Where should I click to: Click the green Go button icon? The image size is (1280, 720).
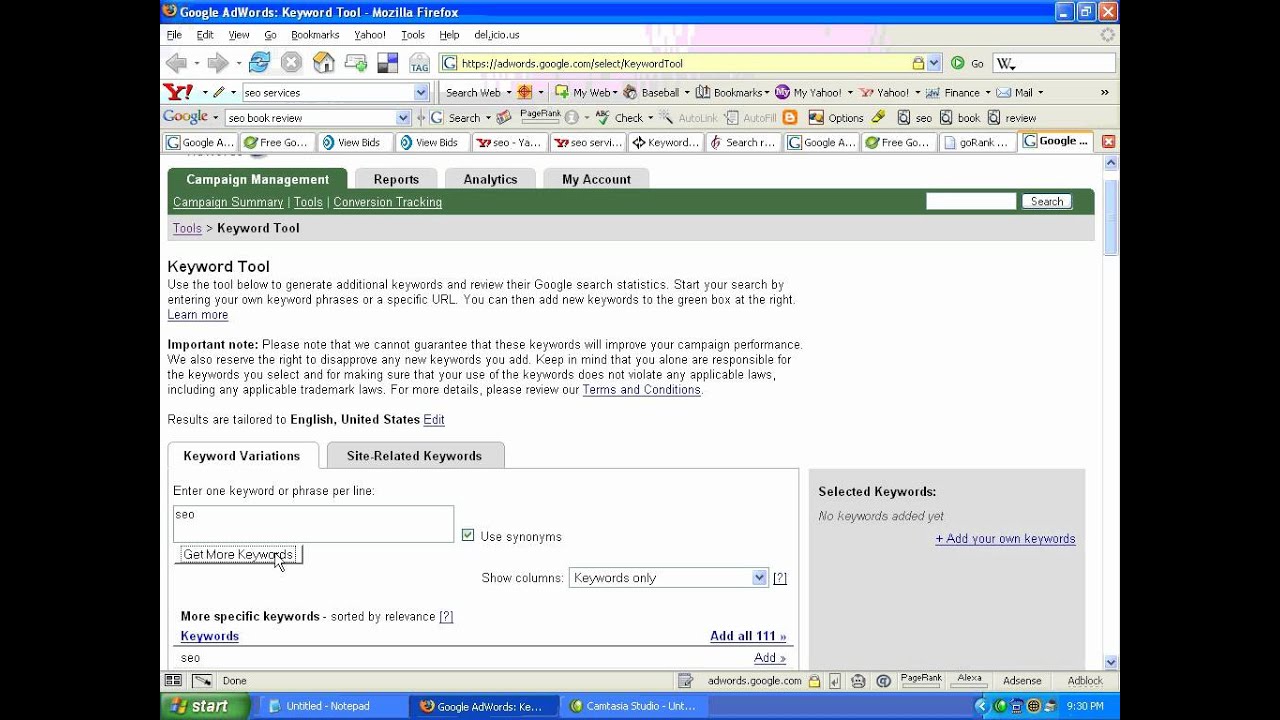(x=958, y=63)
